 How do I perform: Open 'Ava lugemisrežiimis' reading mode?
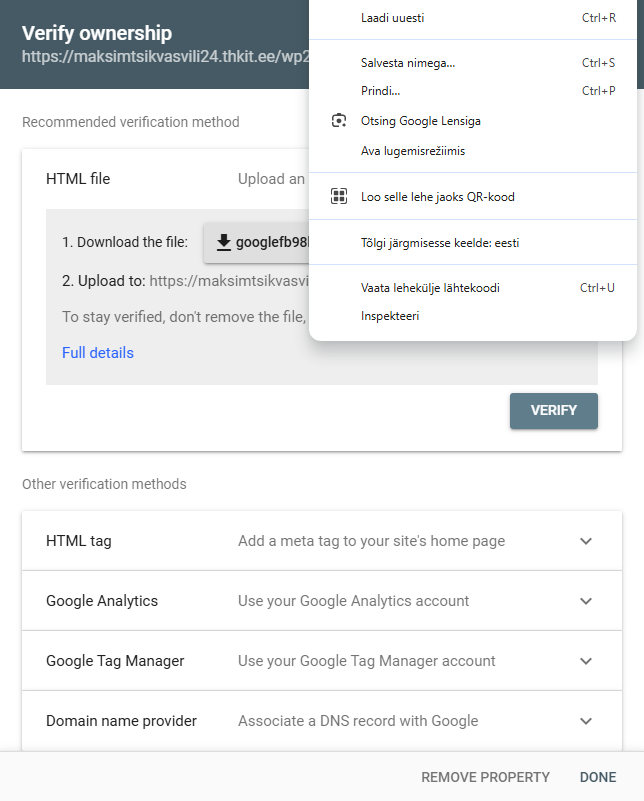pyautogui.click(x=412, y=151)
